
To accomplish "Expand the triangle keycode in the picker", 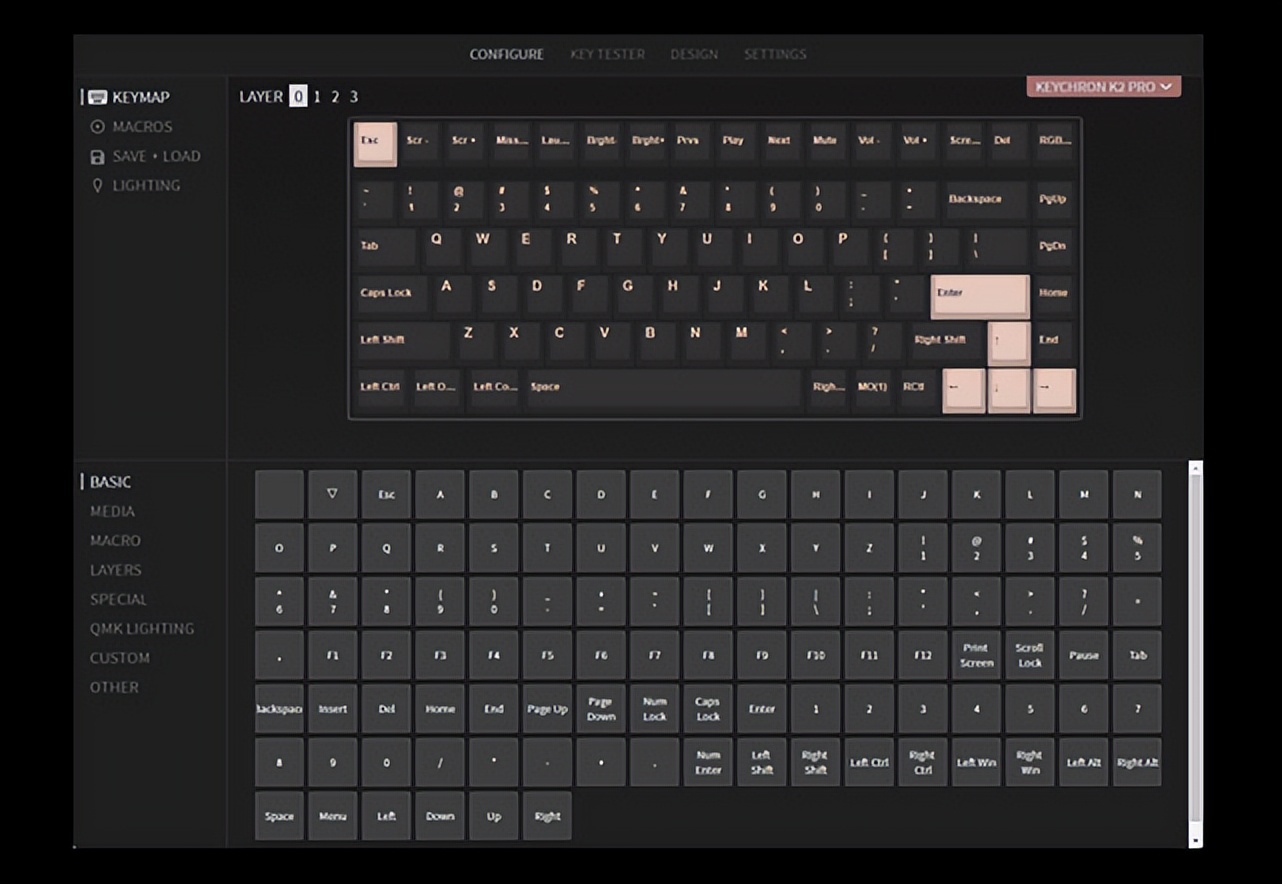I will pyautogui.click(x=333, y=494).
